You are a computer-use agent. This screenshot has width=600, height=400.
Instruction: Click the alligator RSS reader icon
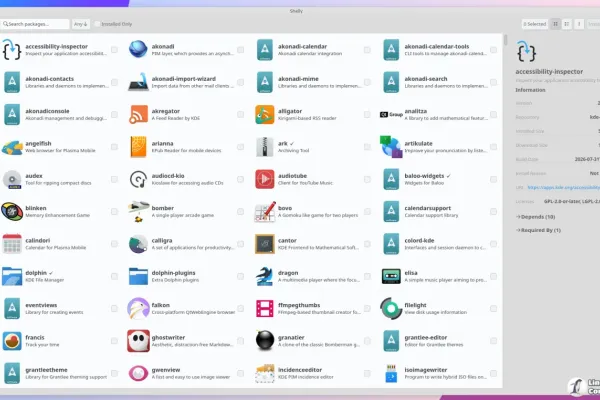click(x=265, y=114)
